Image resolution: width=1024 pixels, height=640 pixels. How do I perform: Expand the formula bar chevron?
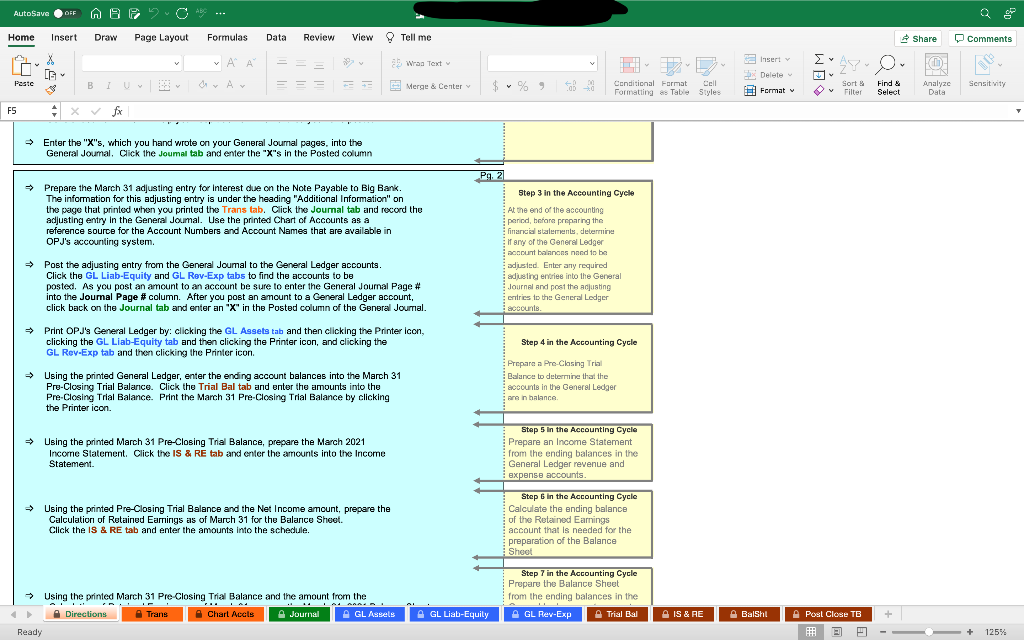1018,111
